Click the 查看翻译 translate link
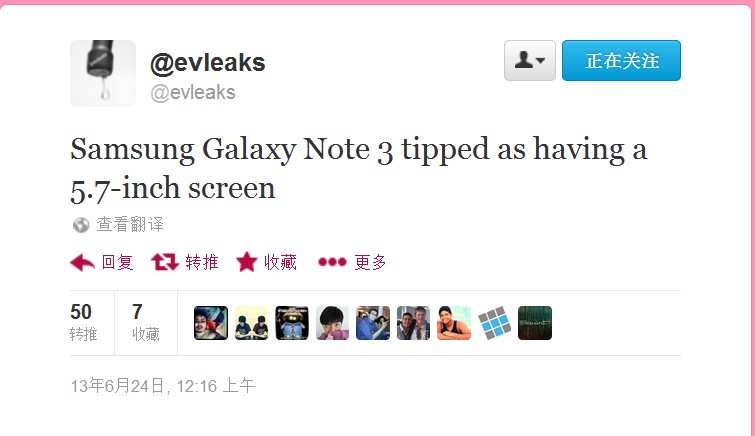 130,225
